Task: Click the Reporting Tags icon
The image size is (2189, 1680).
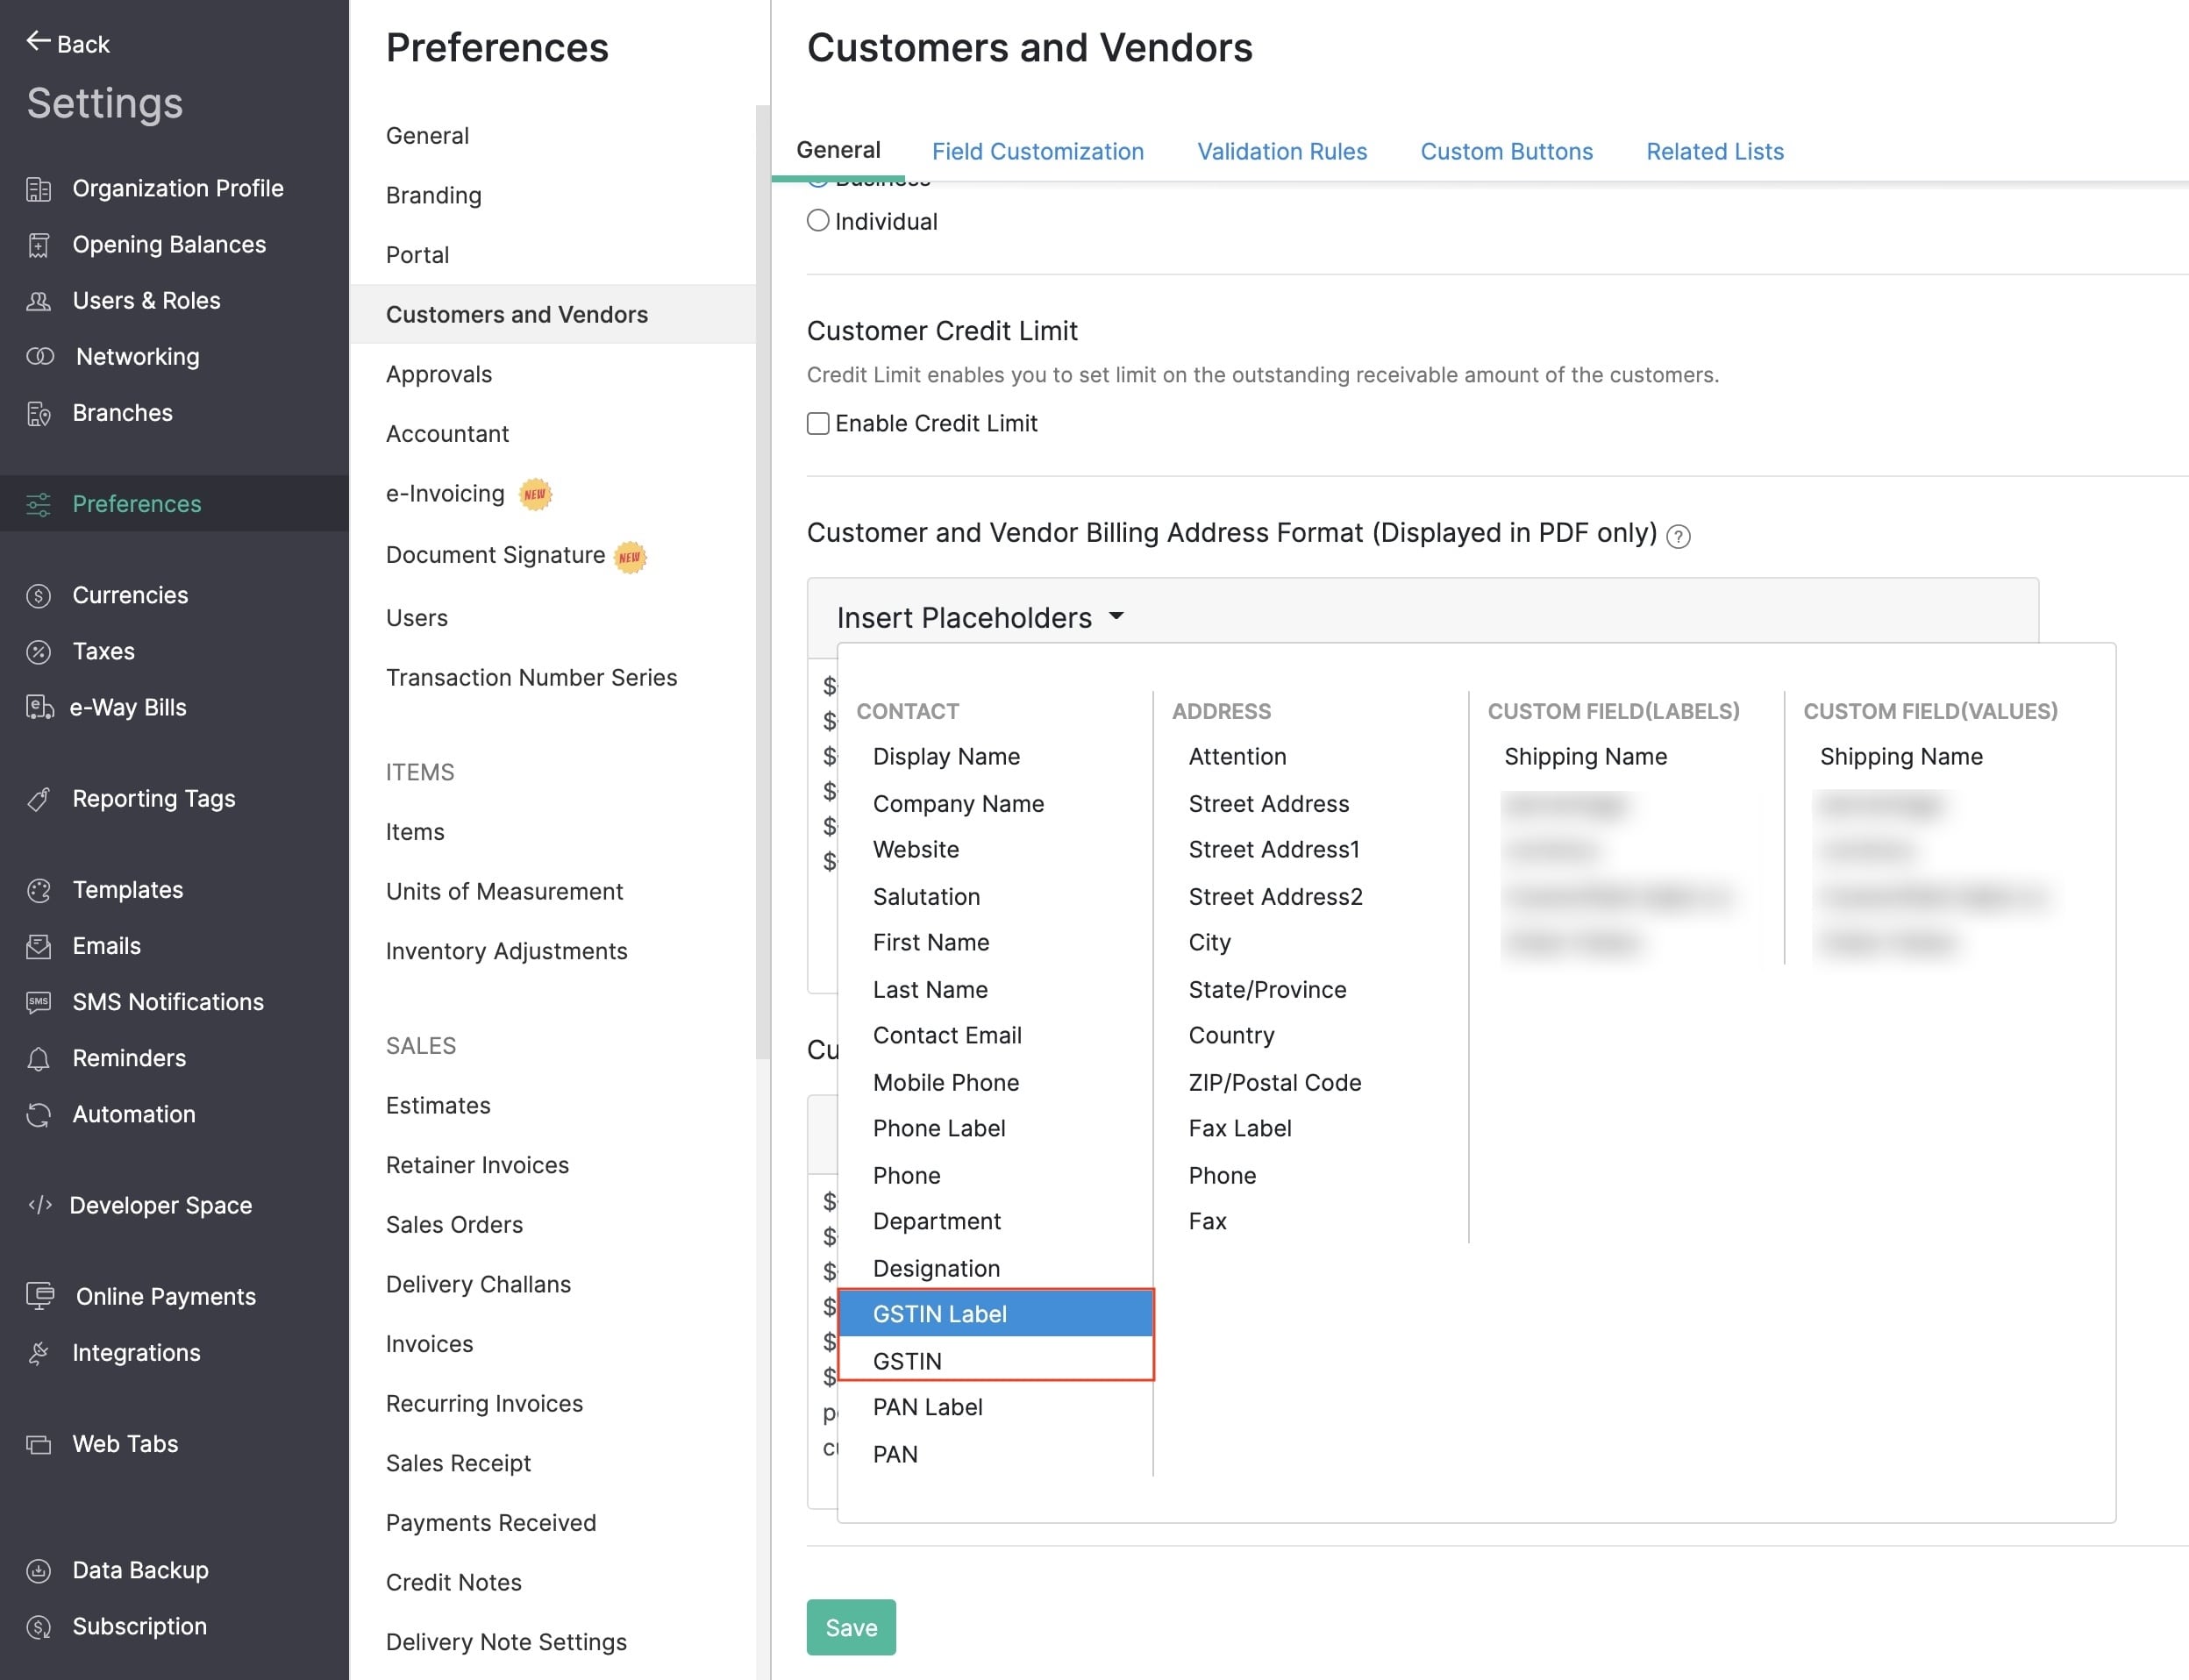Action: pos(39,798)
